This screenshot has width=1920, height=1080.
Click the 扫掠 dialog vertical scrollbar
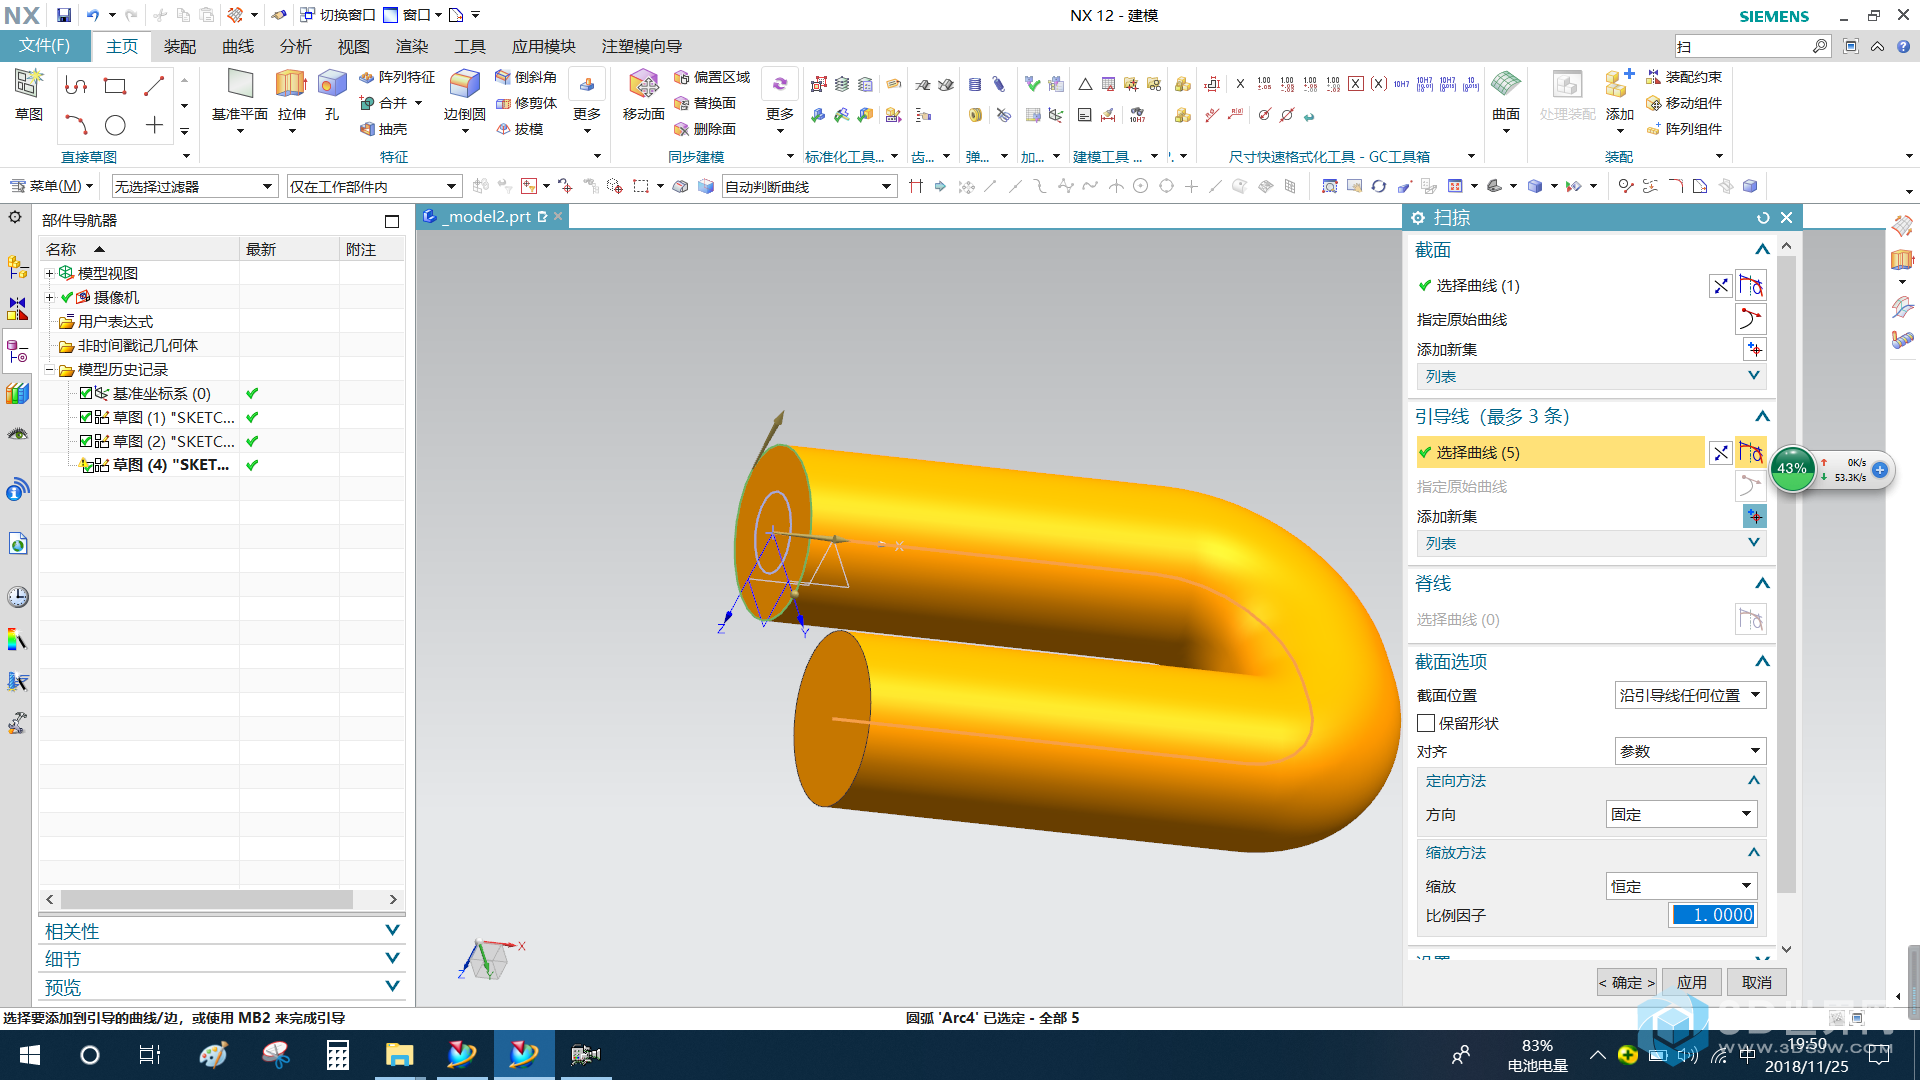(x=1787, y=575)
